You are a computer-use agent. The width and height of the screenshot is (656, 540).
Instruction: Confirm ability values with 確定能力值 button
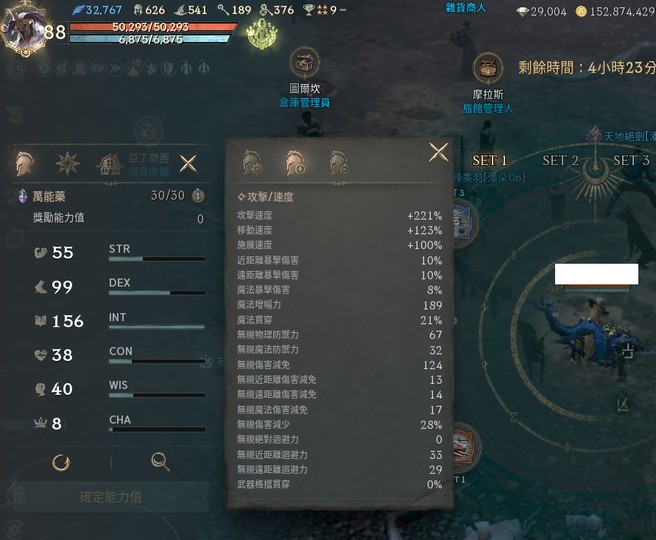click(x=111, y=497)
